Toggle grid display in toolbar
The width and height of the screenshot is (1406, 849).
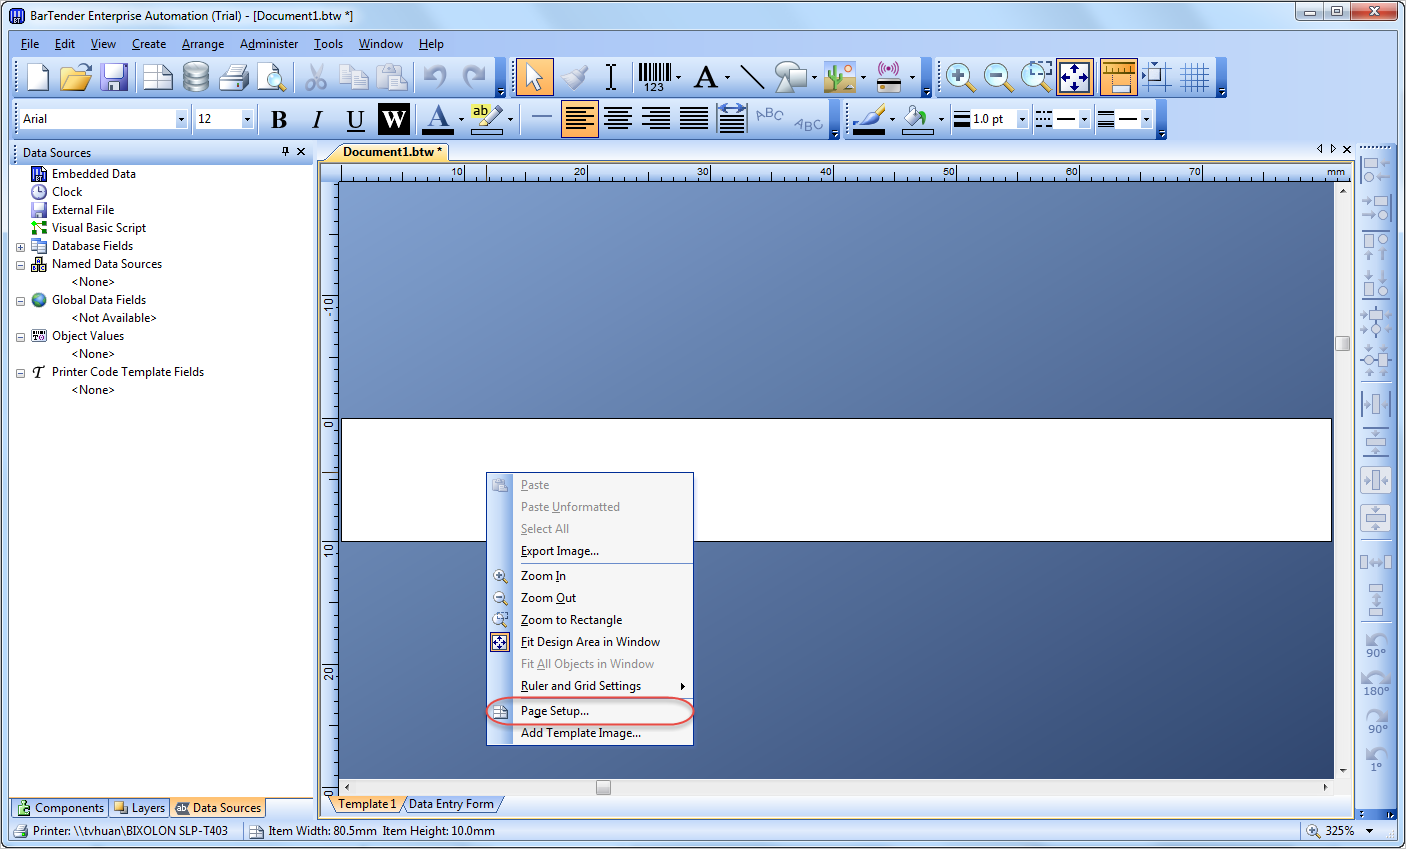(1195, 77)
